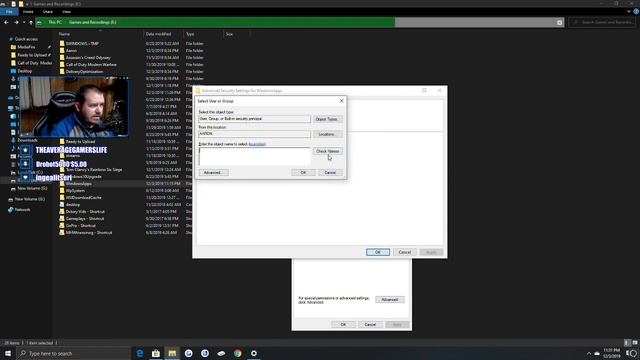Sort by the Name column header
Viewport: 640px width, 360px height.
point(64,34)
